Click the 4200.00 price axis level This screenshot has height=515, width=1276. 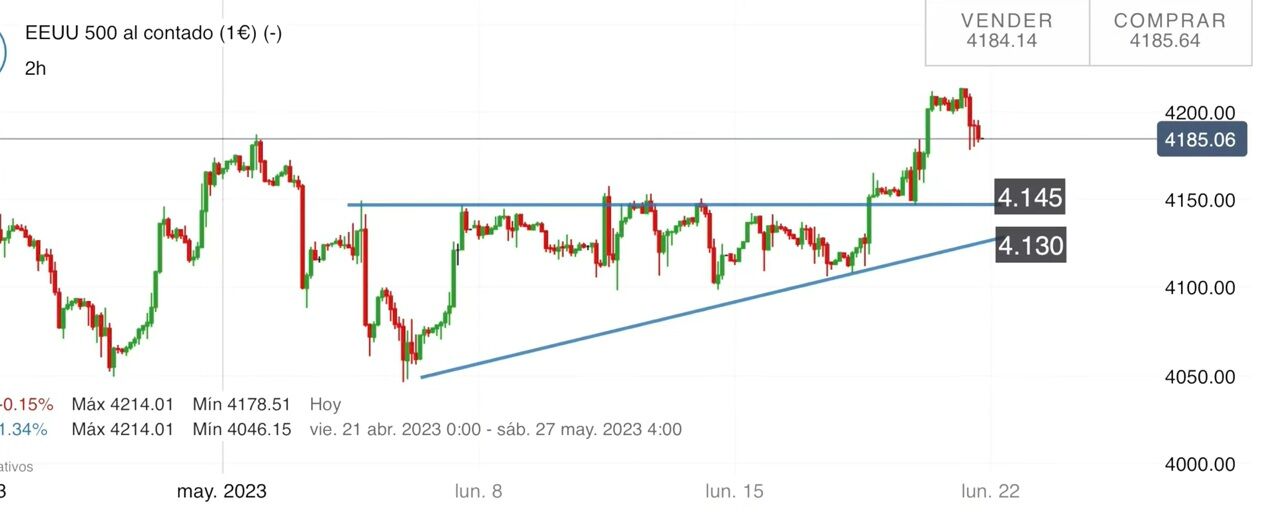click(1200, 112)
